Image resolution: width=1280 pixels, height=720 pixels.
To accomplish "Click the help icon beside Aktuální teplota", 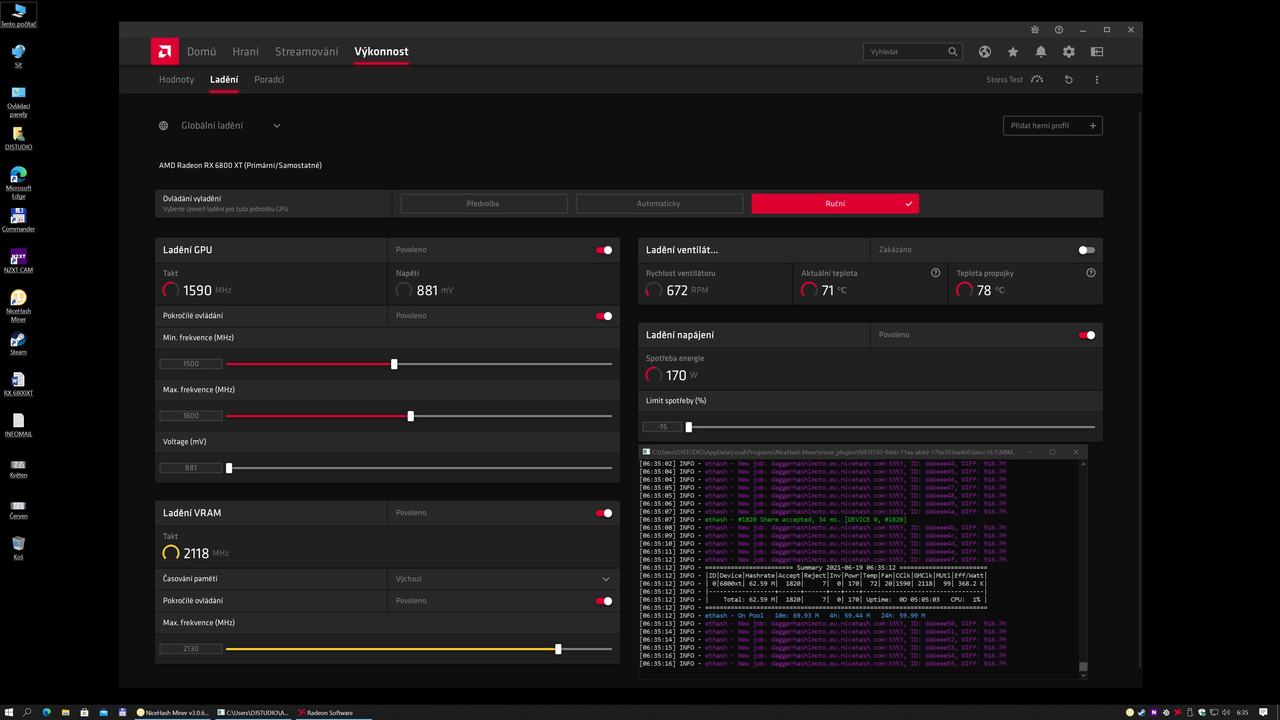I will click(936, 272).
